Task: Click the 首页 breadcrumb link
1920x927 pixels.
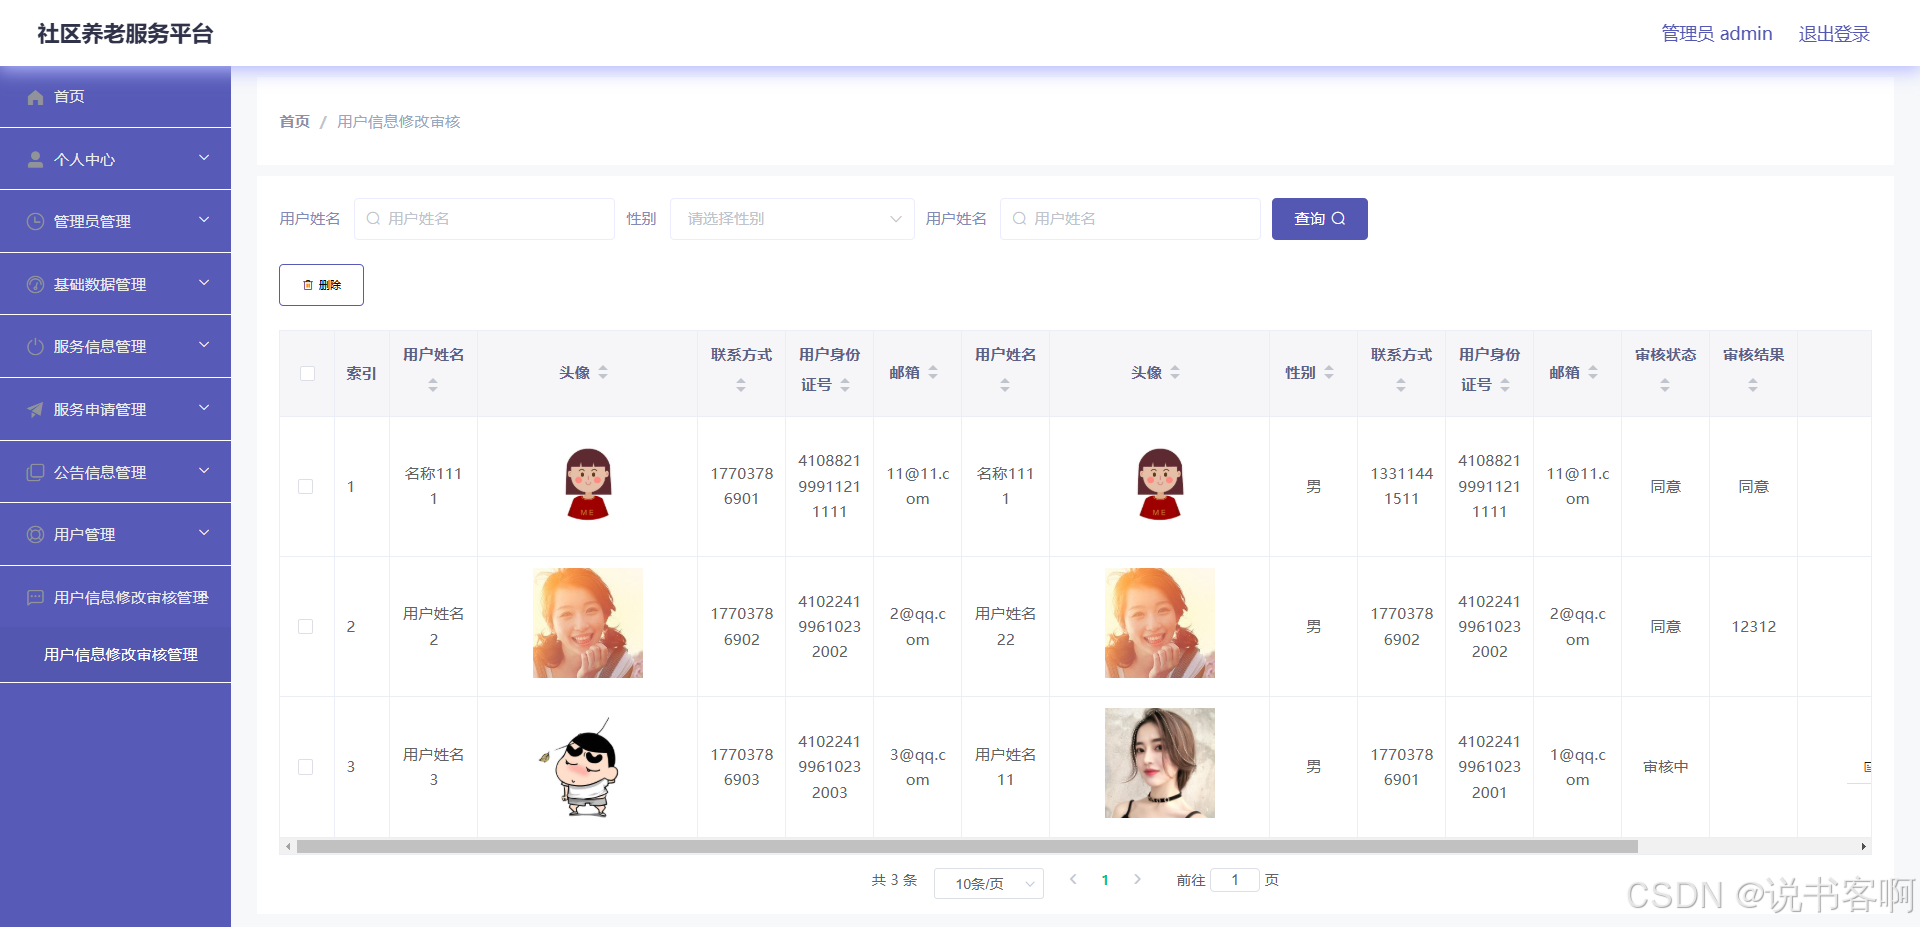Action: tap(293, 121)
